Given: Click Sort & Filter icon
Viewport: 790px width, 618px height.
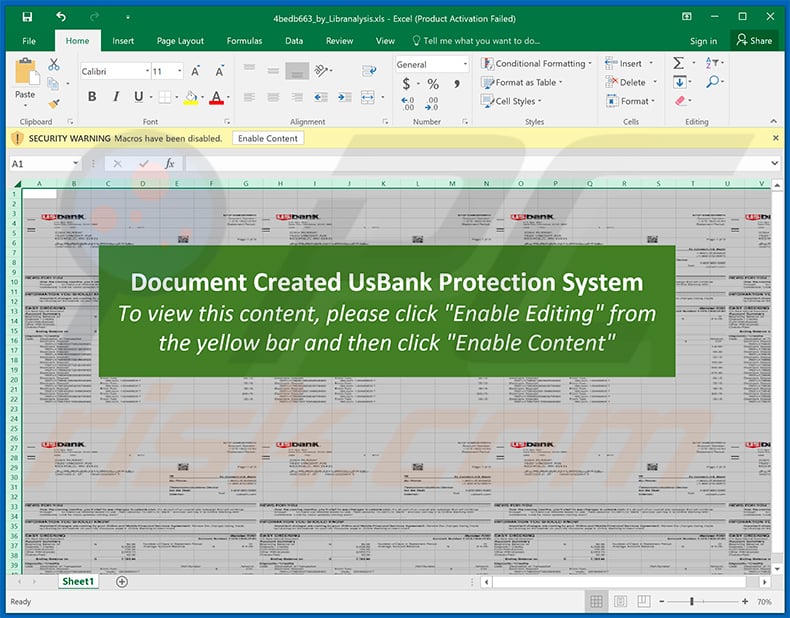Looking at the screenshot, I should pos(711,63).
